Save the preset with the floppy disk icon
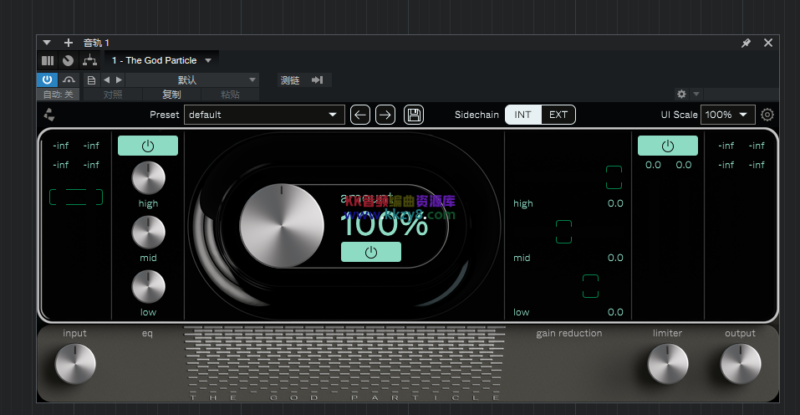The height and width of the screenshot is (415, 800). 414,115
